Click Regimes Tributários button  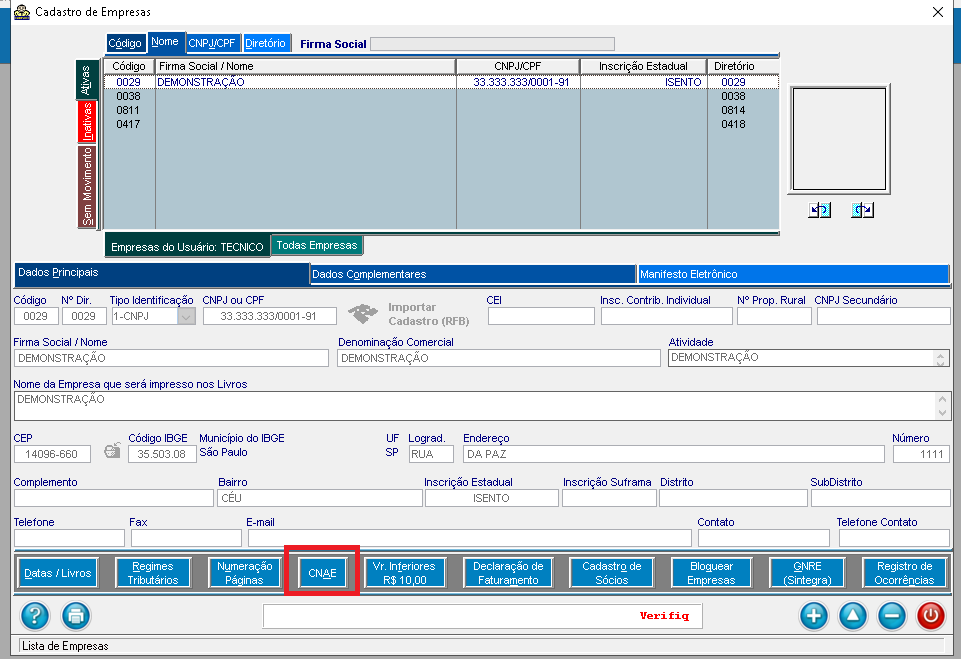coord(153,573)
